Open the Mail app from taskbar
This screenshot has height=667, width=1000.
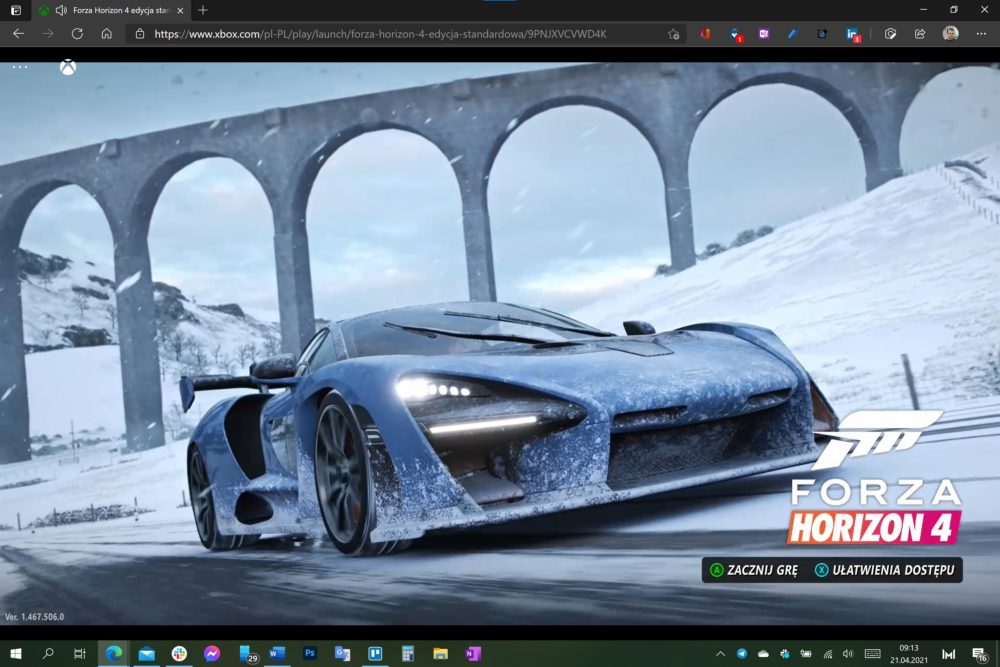pos(147,654)
